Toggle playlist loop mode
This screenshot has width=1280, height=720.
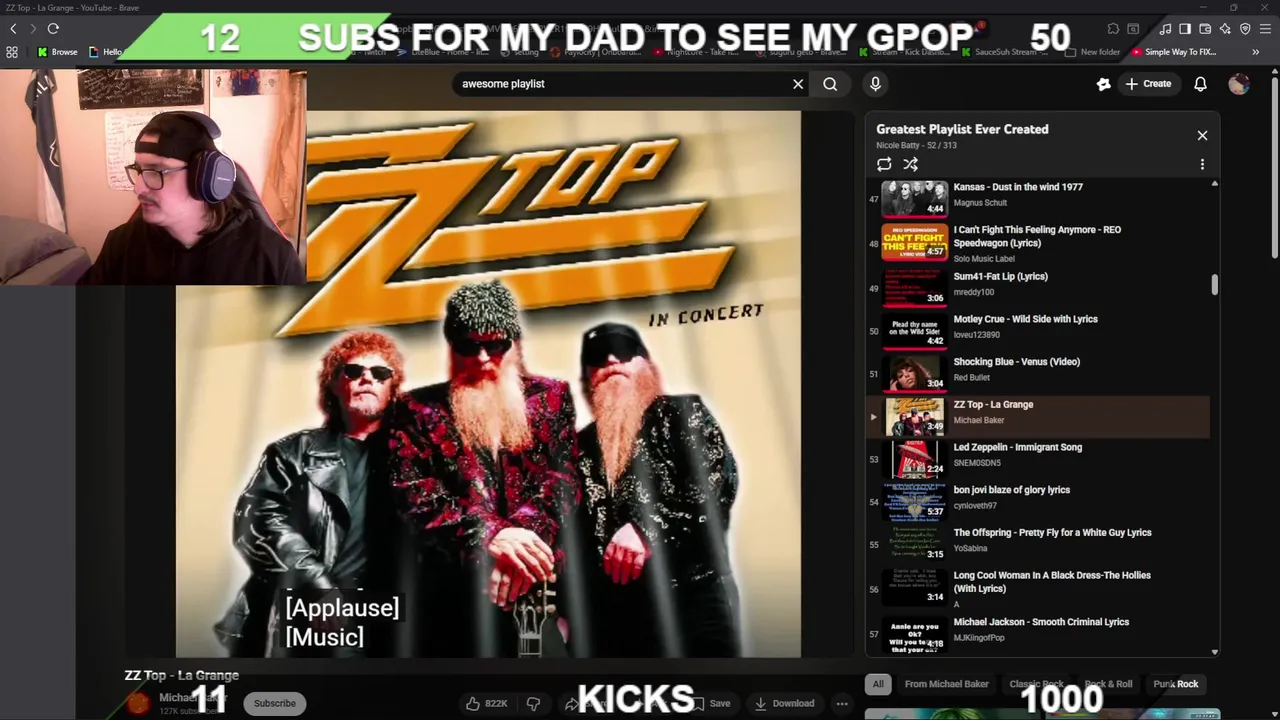(884, 164)
